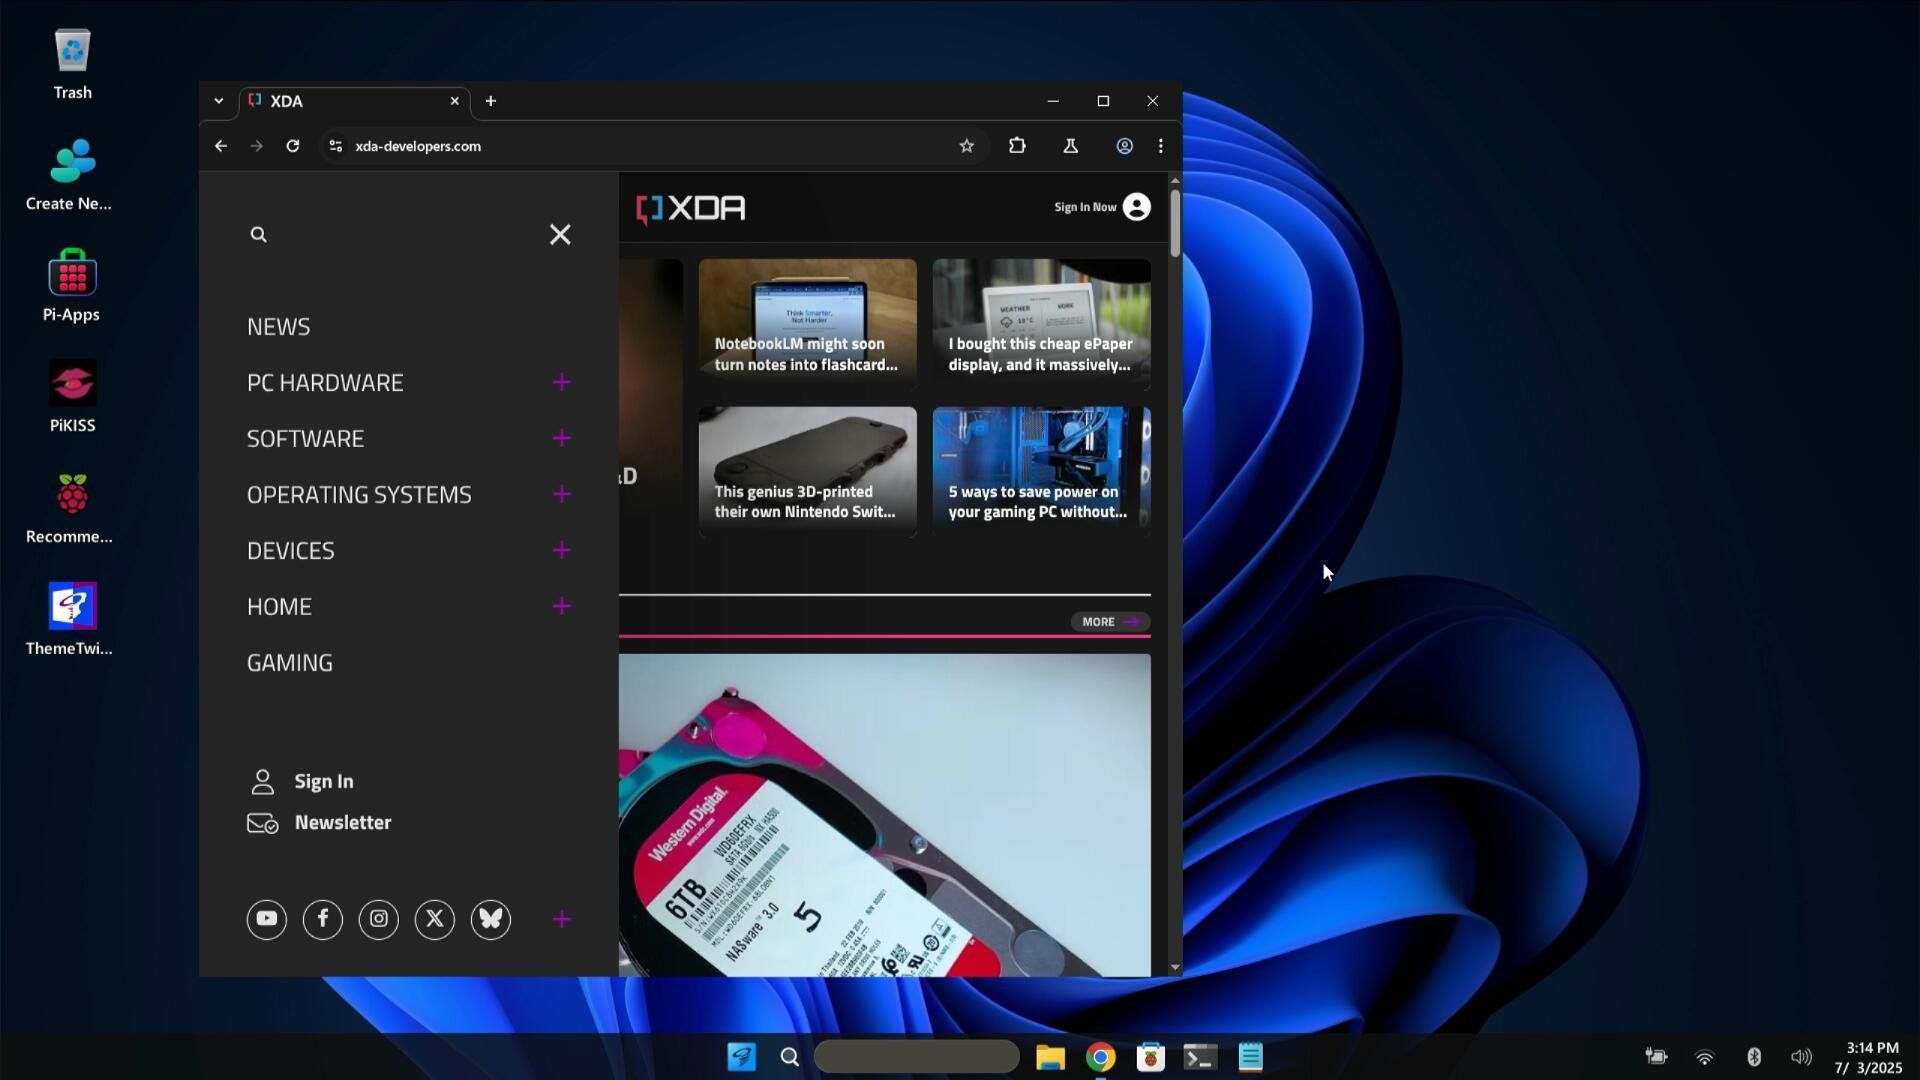Expand the PC HARDWARE category

click(x=562, y=382)
